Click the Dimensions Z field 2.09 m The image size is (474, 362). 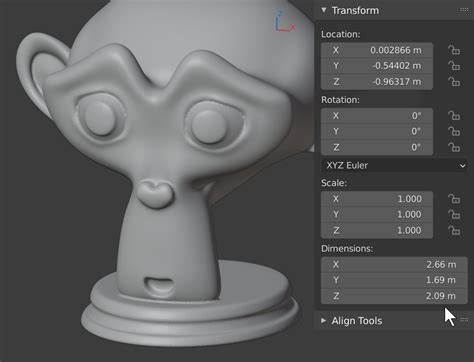(x=394, y=296)
